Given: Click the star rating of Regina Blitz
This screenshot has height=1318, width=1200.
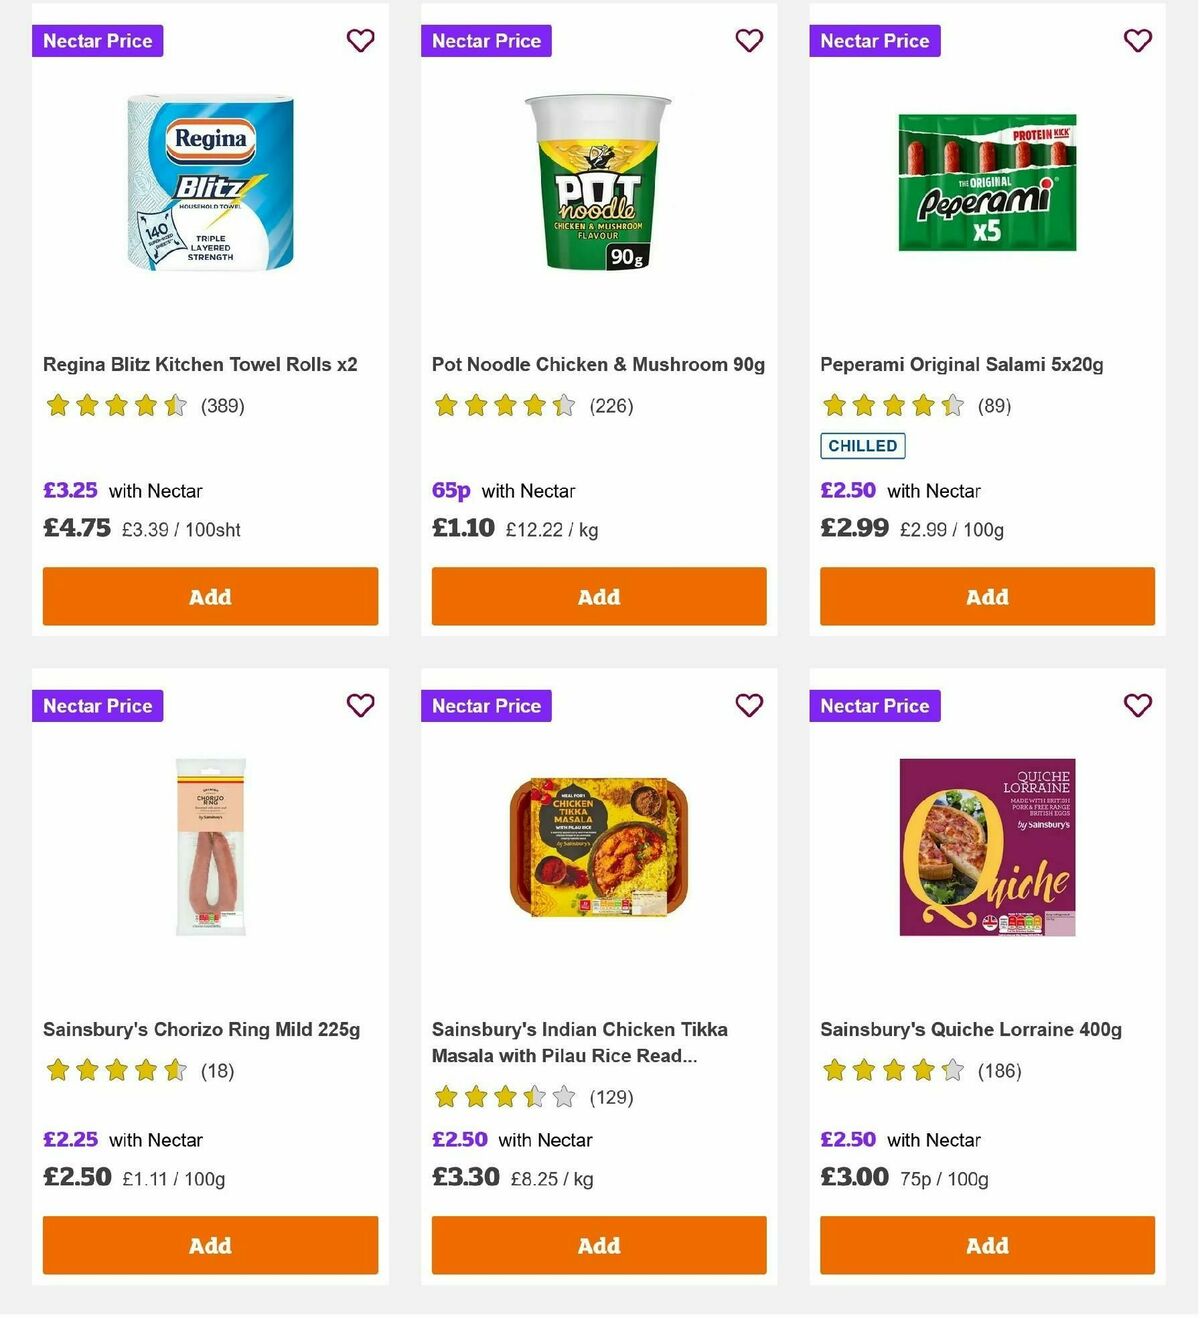Looking at the screenshot, I should pos(116,406).
